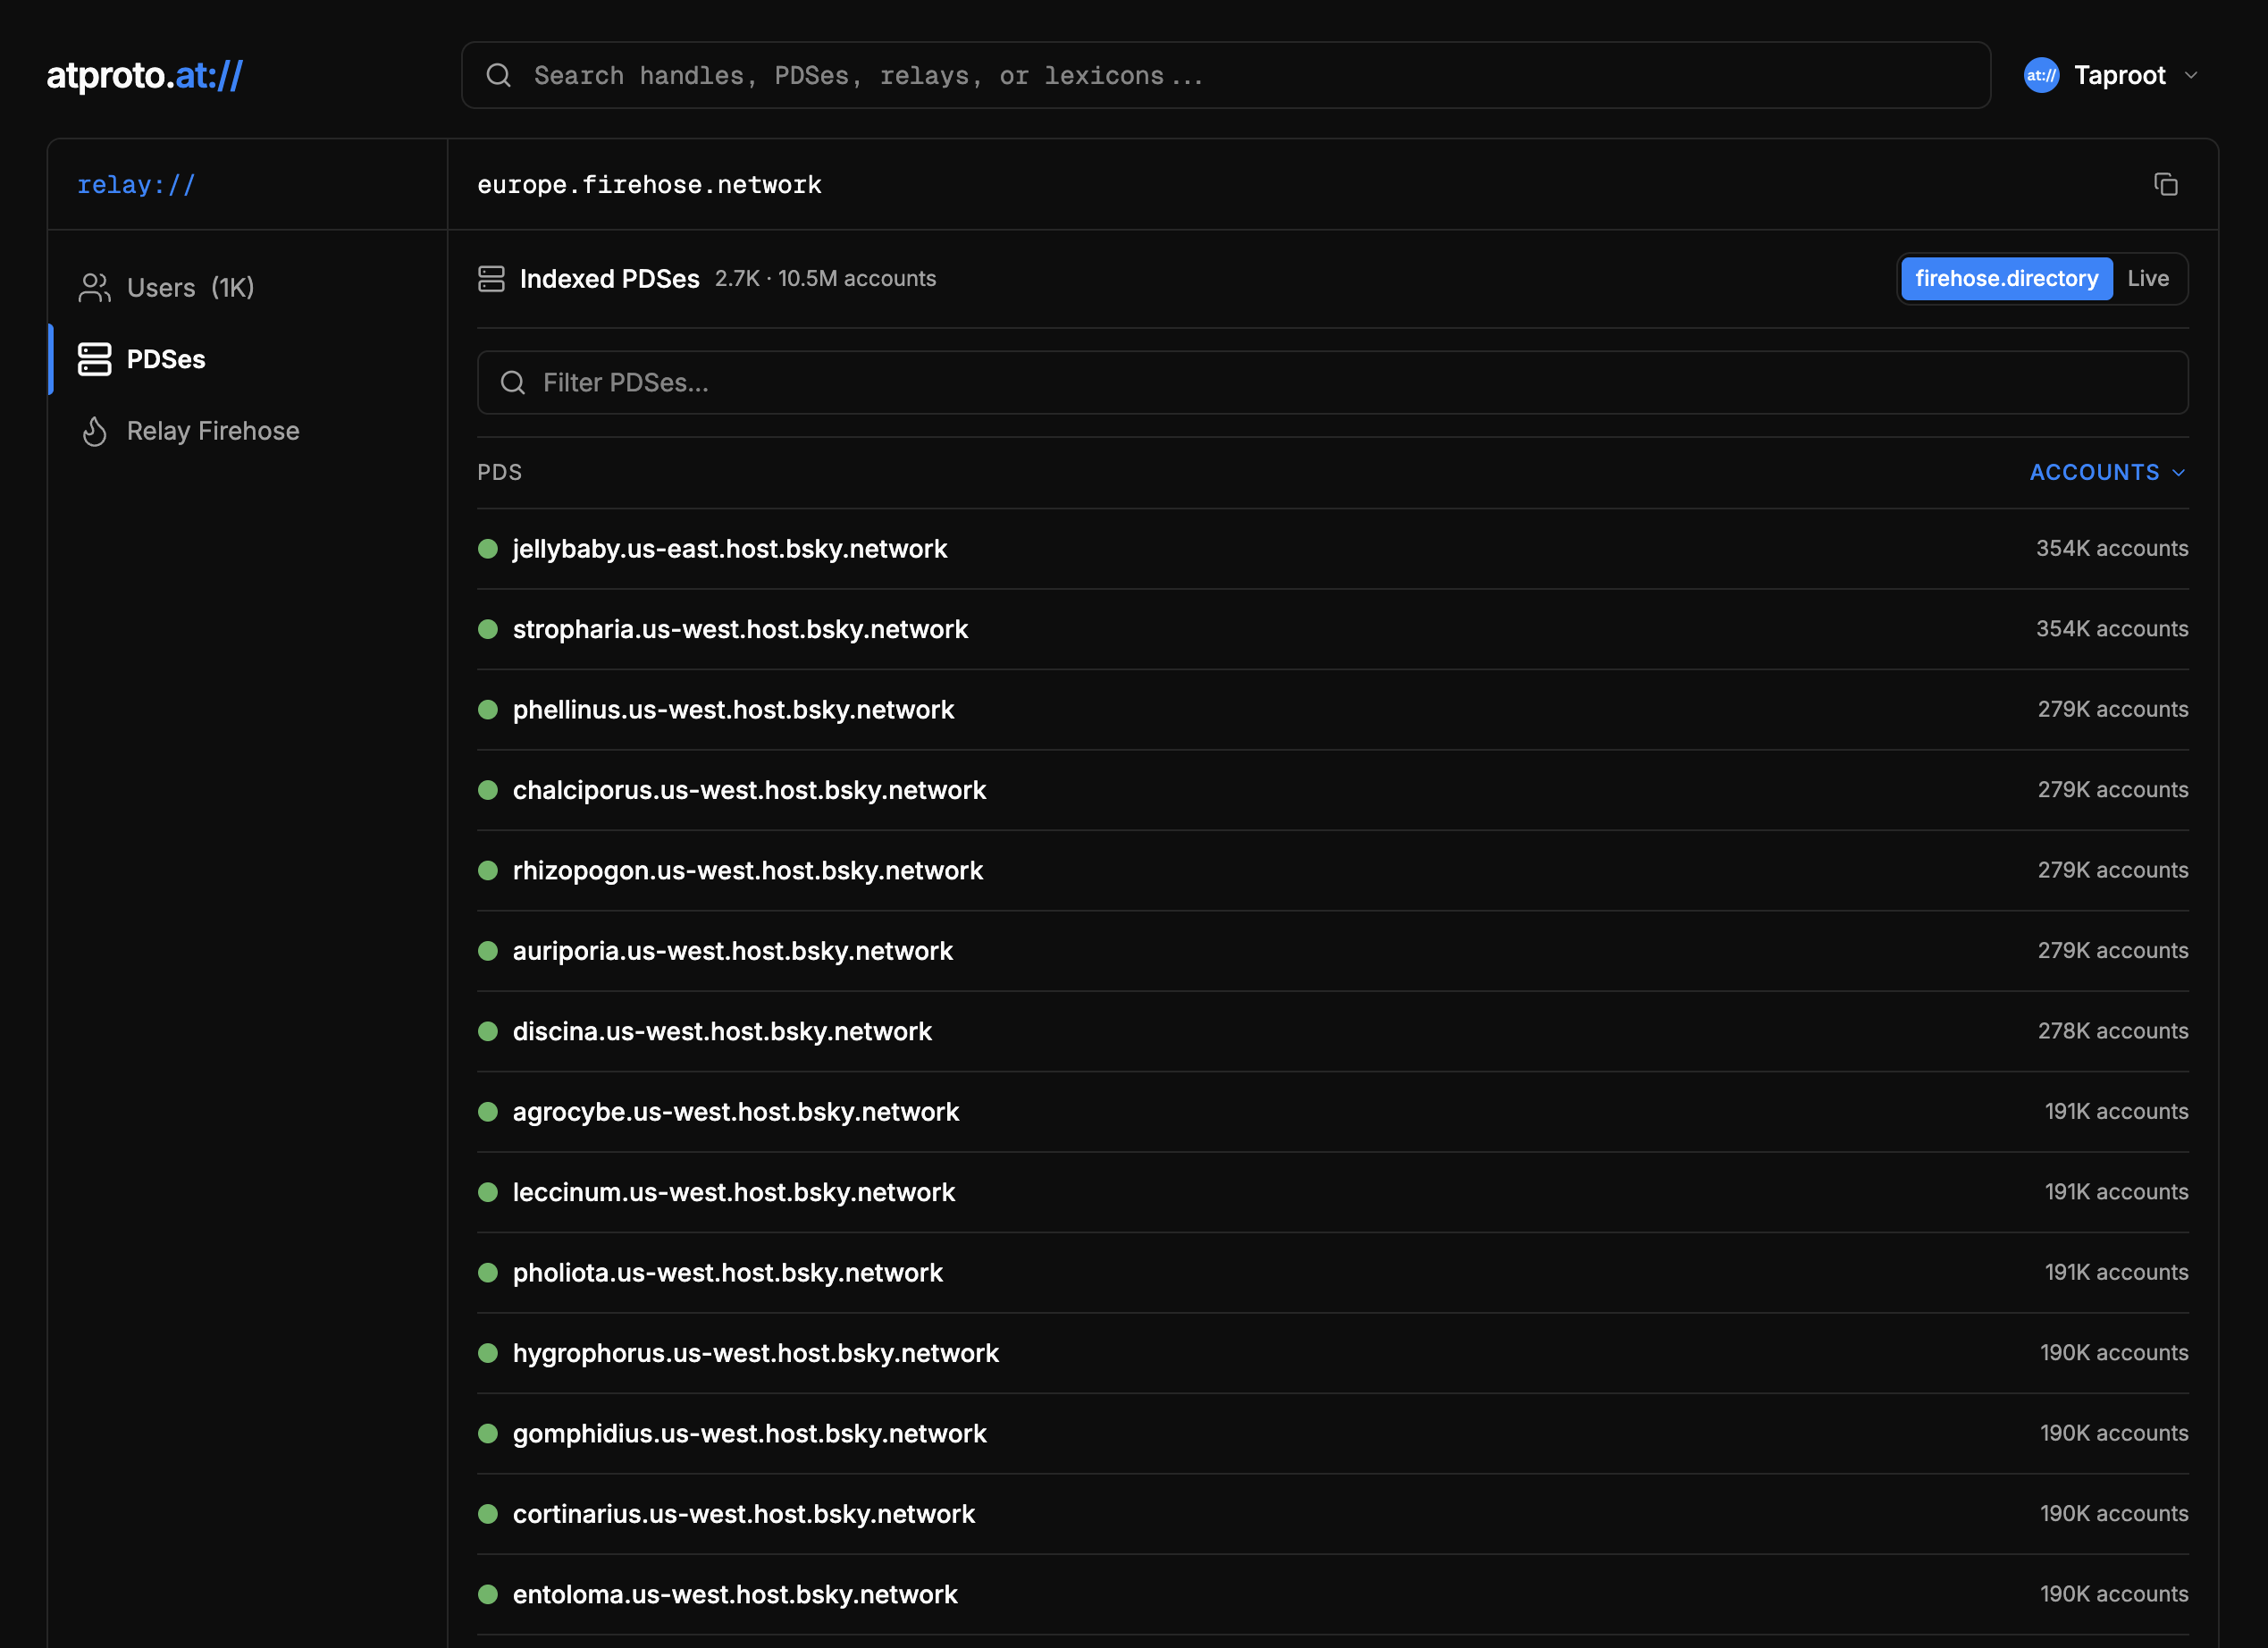Click the Users people icon in sidebar
This screenshot has width=2268, height=1648.
coord(94,288)
